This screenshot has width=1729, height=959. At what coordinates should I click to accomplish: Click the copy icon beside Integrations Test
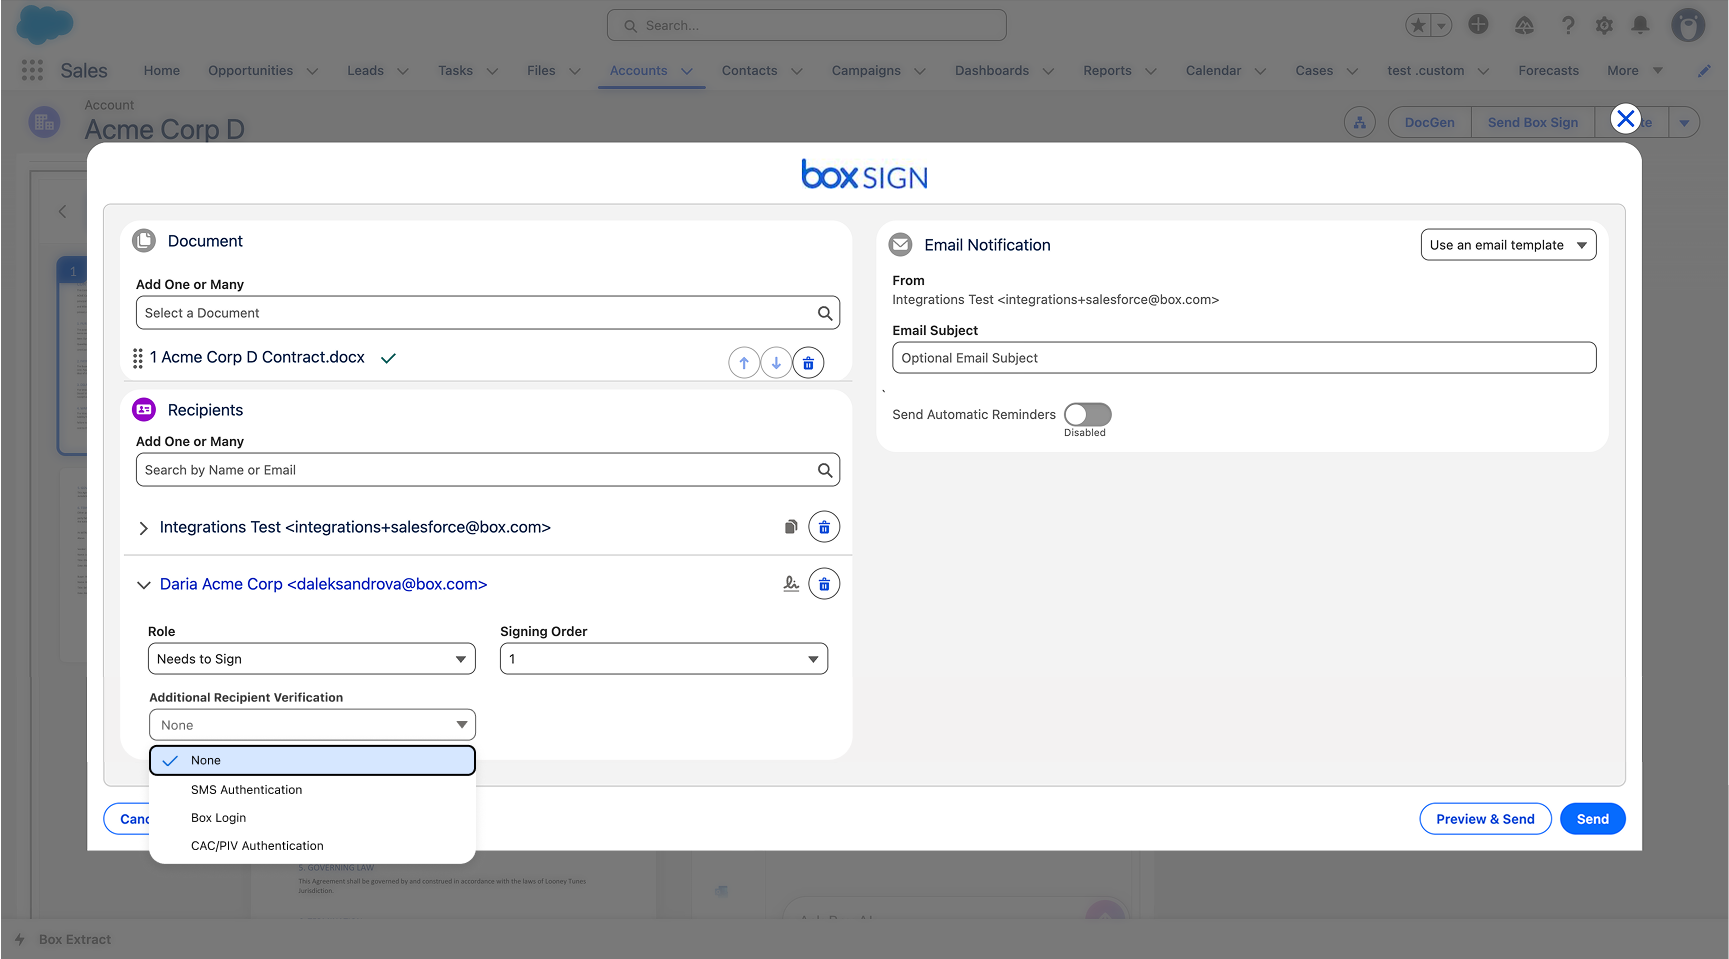tap(791, 527)
